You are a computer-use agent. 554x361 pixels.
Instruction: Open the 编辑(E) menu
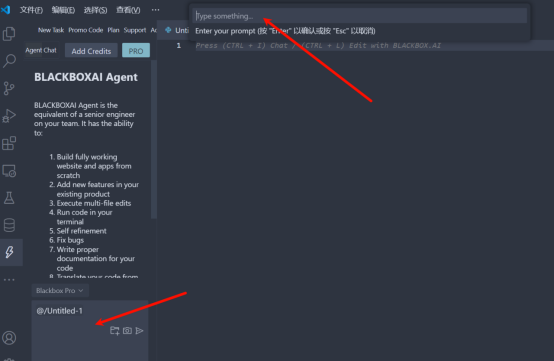point(63,10)
